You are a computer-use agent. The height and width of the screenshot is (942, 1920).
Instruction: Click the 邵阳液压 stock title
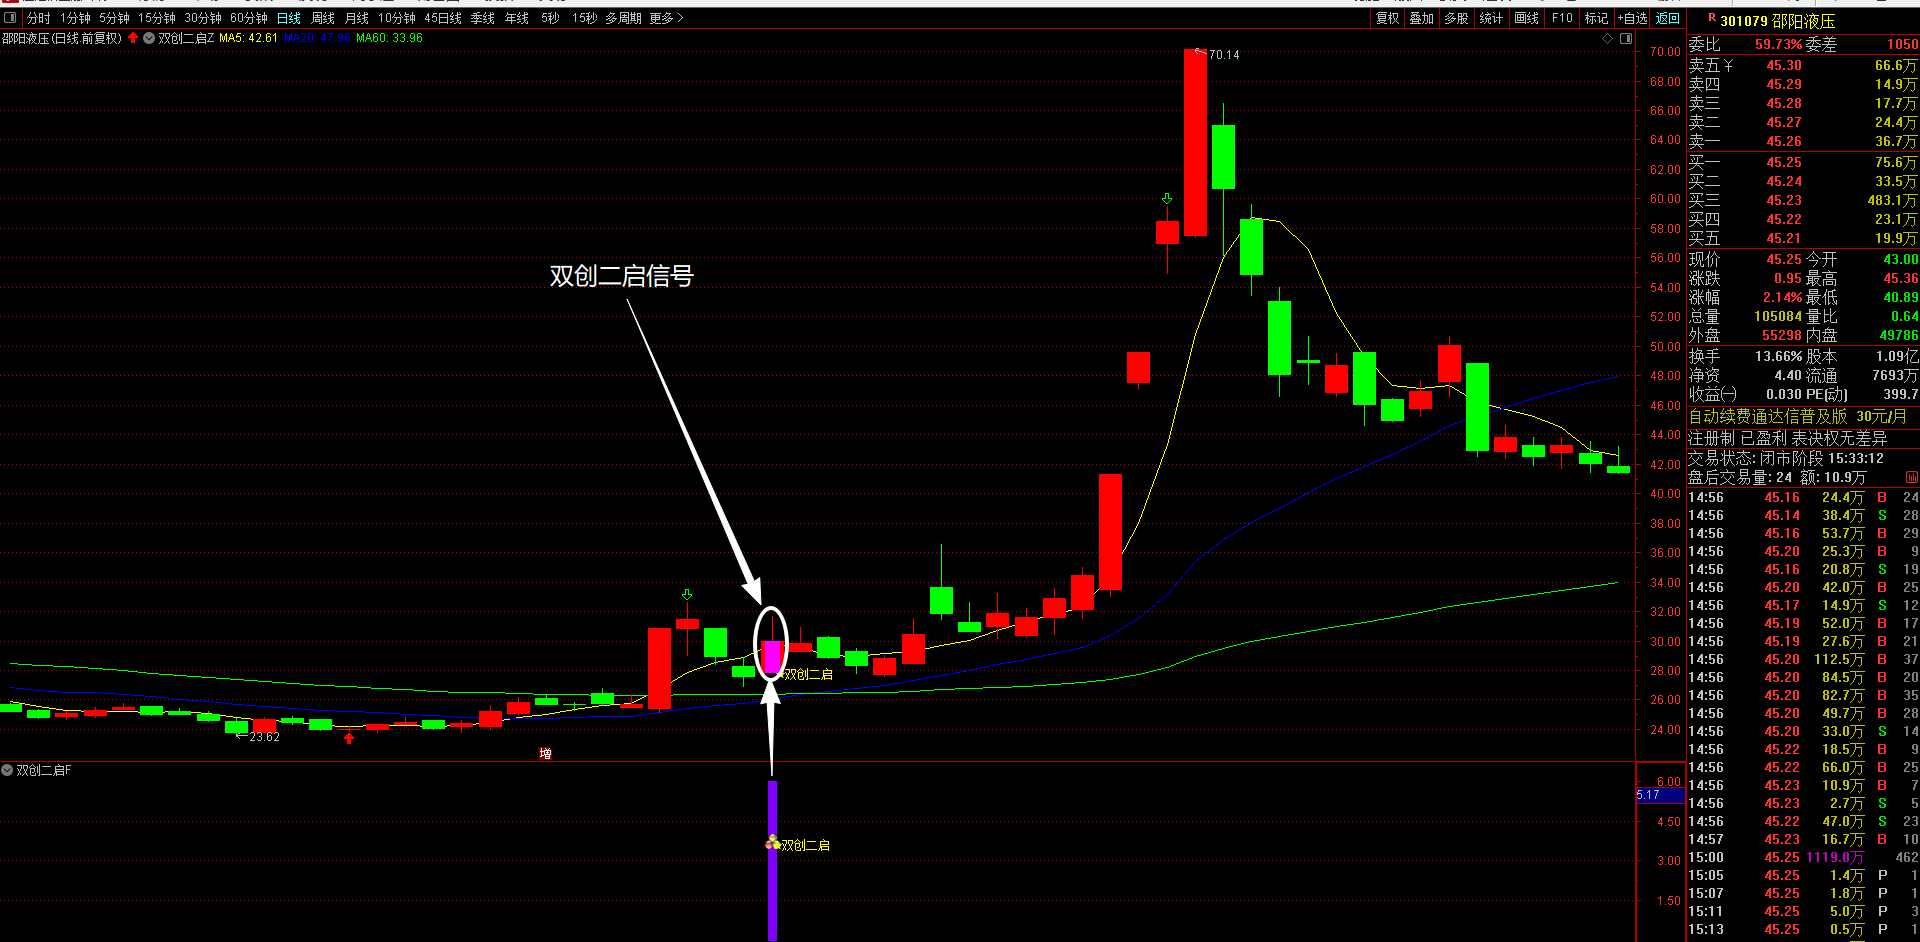point(1804,21)
